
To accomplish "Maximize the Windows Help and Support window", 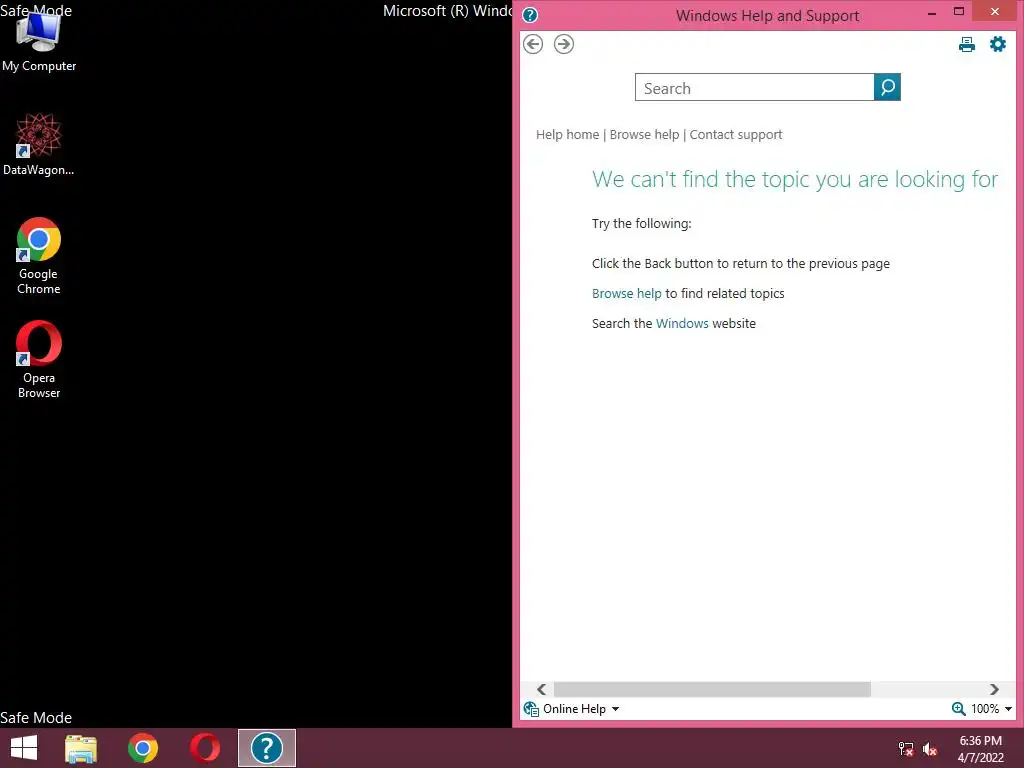I will coord(959,12).
